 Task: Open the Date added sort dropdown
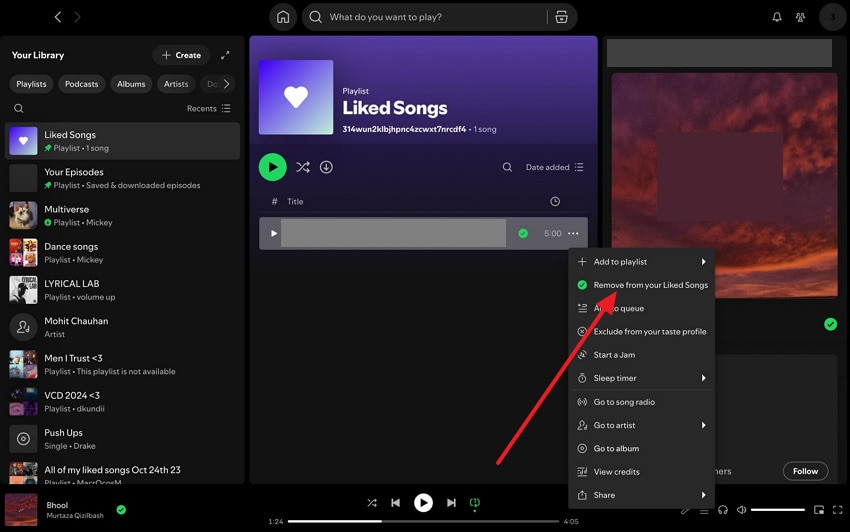tap(555, 167)
